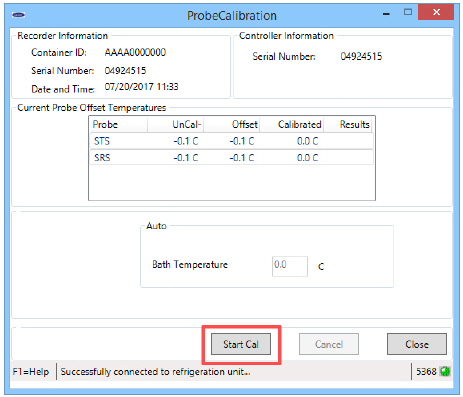Close the window with the red X
The height and width of the screenshot is (397, 463).
coord(436,13)
